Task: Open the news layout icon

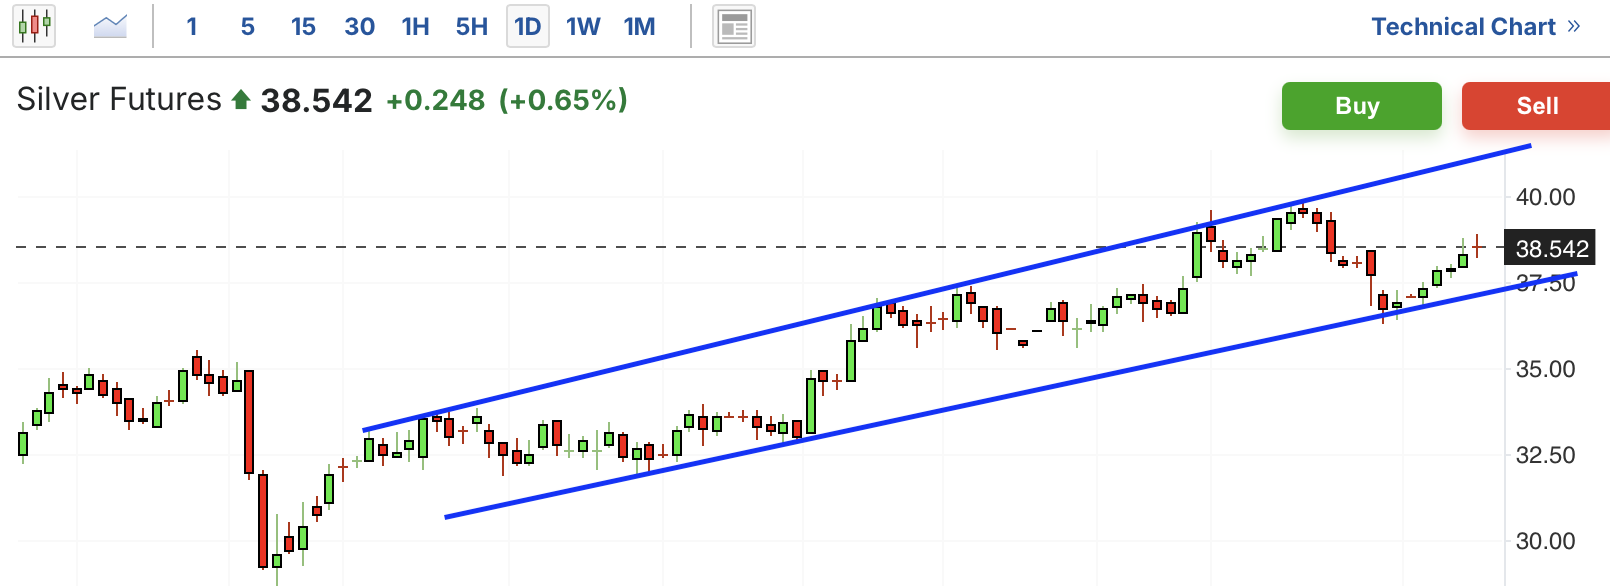Action: pyautogui.click(x=734, y=26)
